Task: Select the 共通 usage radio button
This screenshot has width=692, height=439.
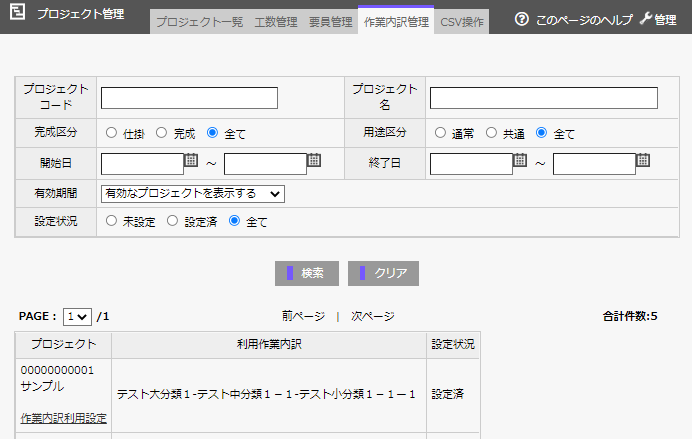Action: 490,133
